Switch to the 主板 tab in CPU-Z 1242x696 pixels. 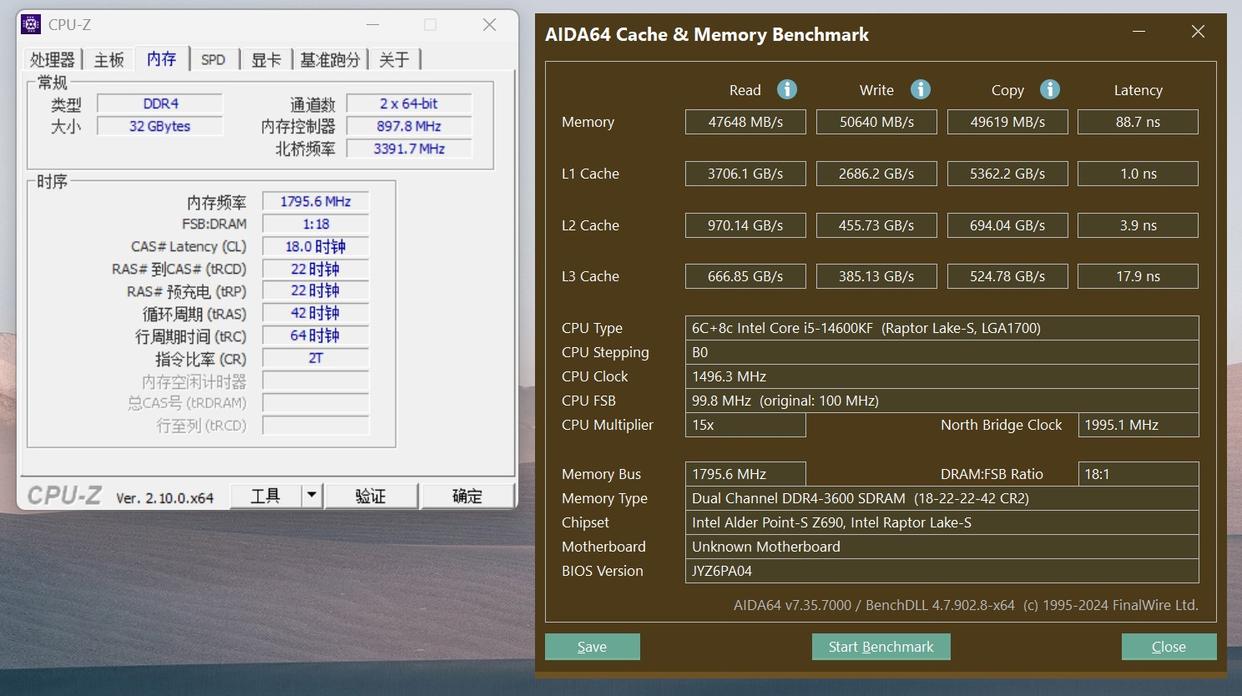click(x=109, y=60)
